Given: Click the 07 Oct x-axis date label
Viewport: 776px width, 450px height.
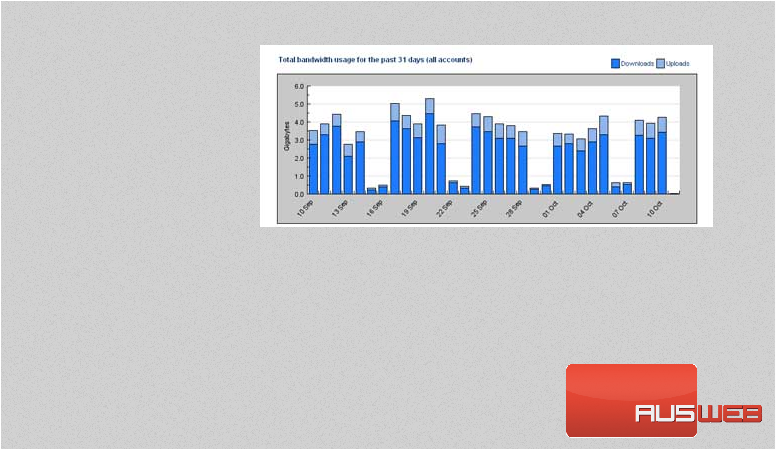Looking at the screenshot, I should pyautogui.click(x=621, y=208).
